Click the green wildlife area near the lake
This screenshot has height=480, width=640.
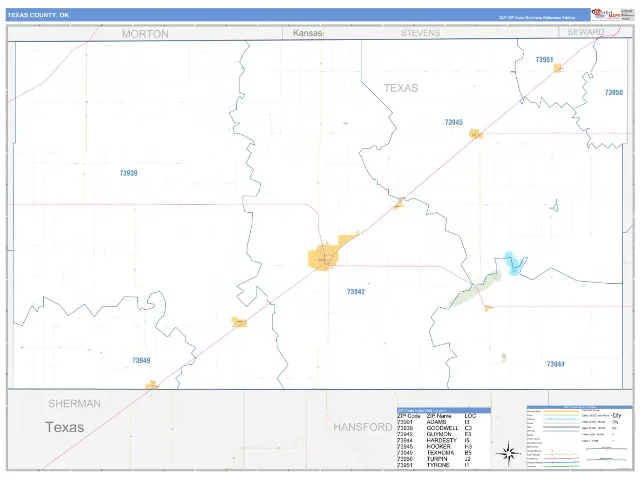(476, 289)
